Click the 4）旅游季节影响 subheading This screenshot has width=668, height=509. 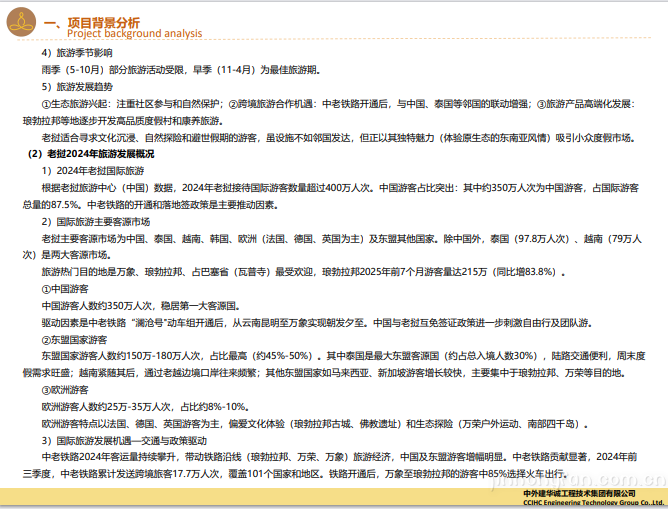pyautogui.click(x=77, y=51)
